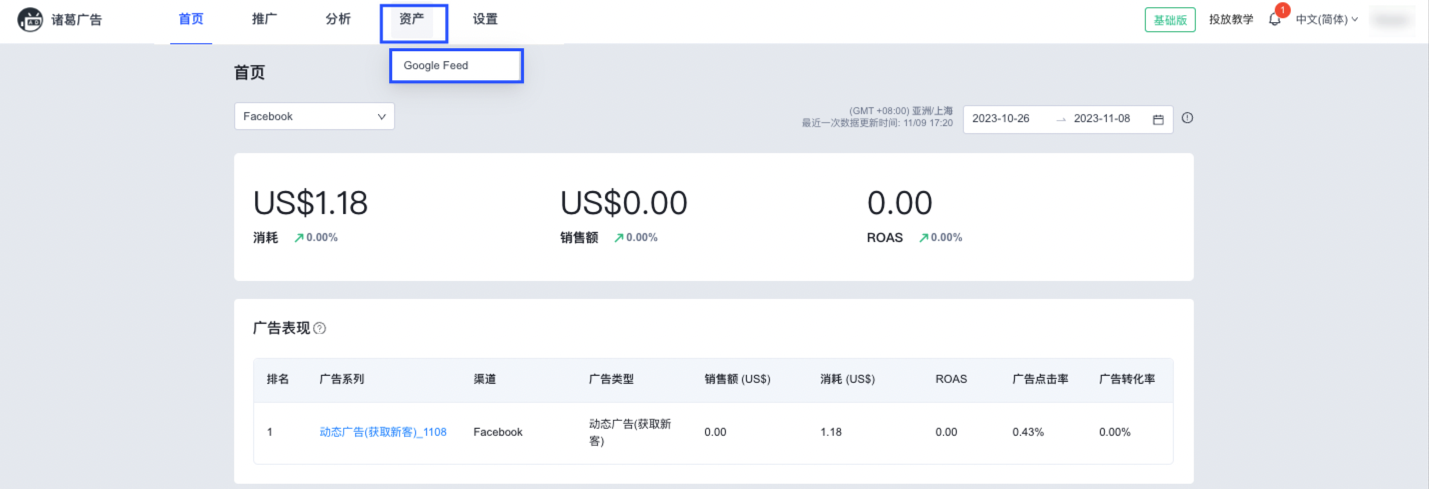Open the 推广 navigation tab

click(x=264, y=19)
